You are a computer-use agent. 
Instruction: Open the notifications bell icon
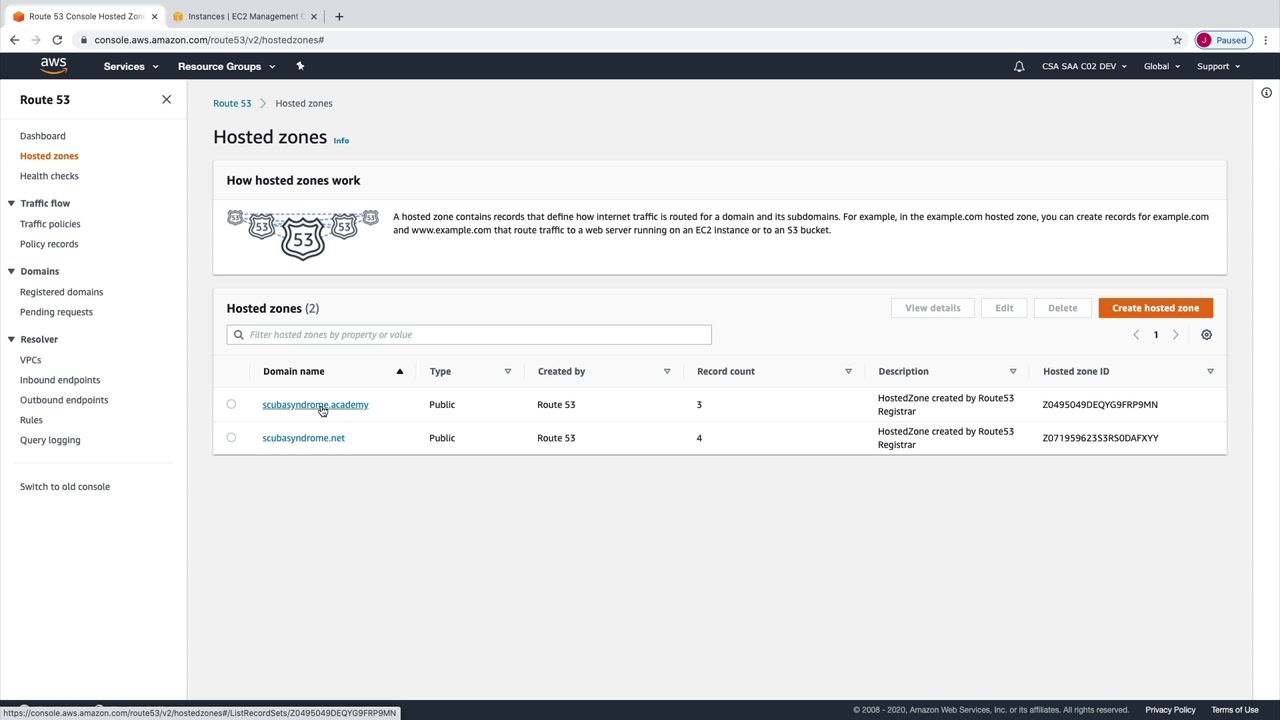(1019, 67)
